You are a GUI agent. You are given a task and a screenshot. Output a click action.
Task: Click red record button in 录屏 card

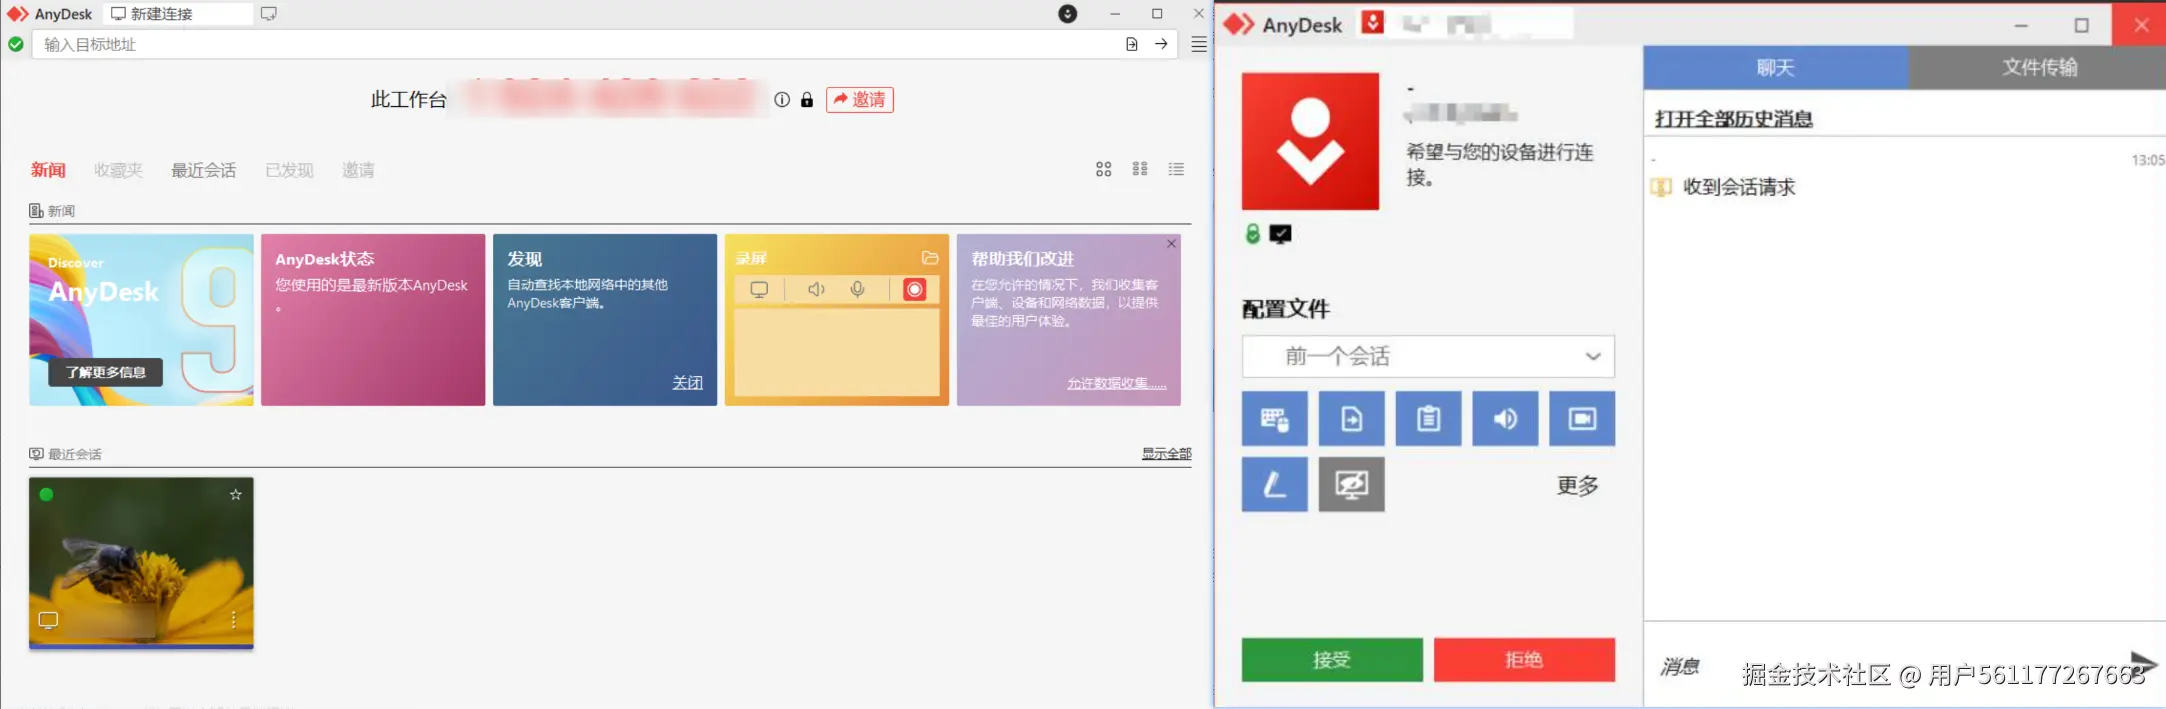point(914,290)
